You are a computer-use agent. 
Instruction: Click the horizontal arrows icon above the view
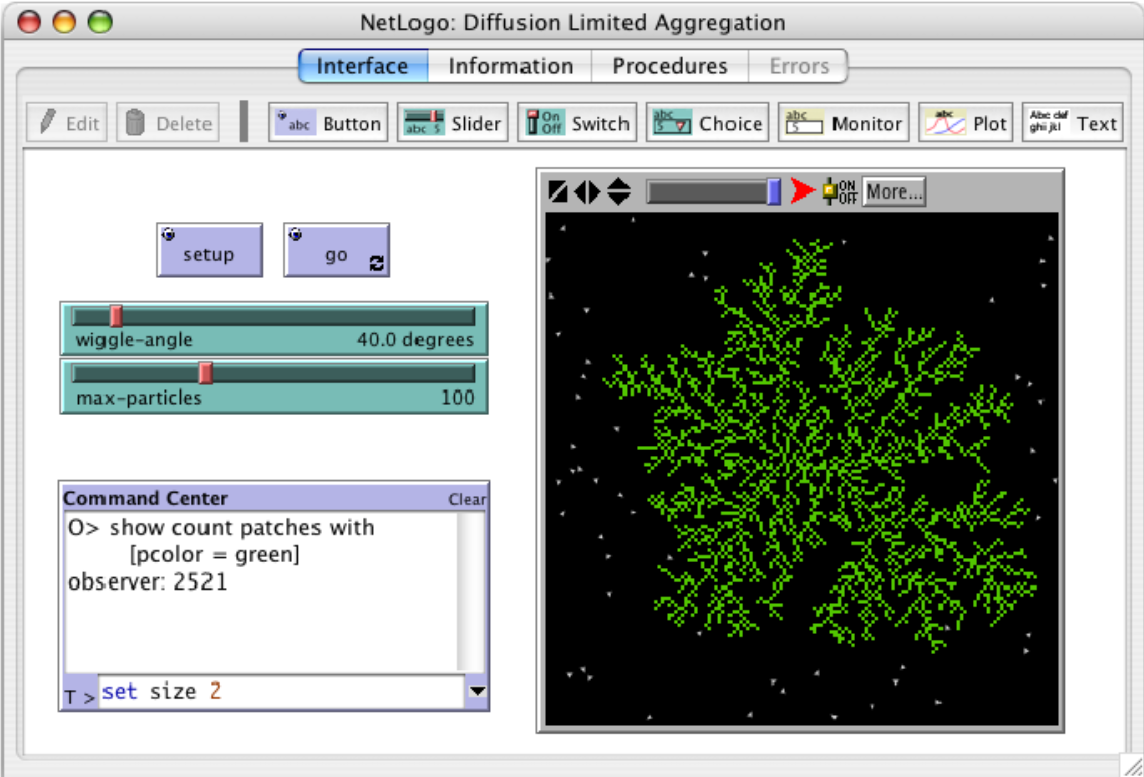pos(587,192)
